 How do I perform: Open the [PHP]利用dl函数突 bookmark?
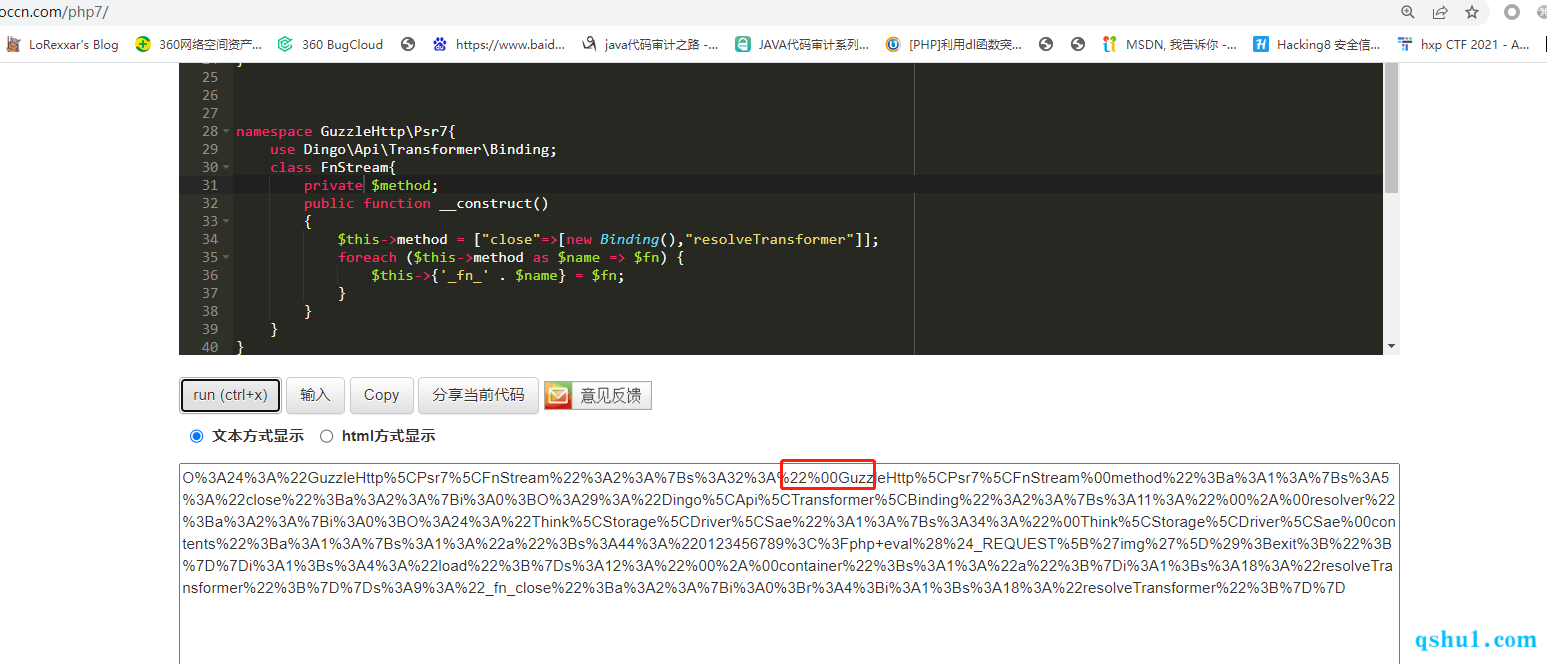pyautogui.click(x=955, y=44)
